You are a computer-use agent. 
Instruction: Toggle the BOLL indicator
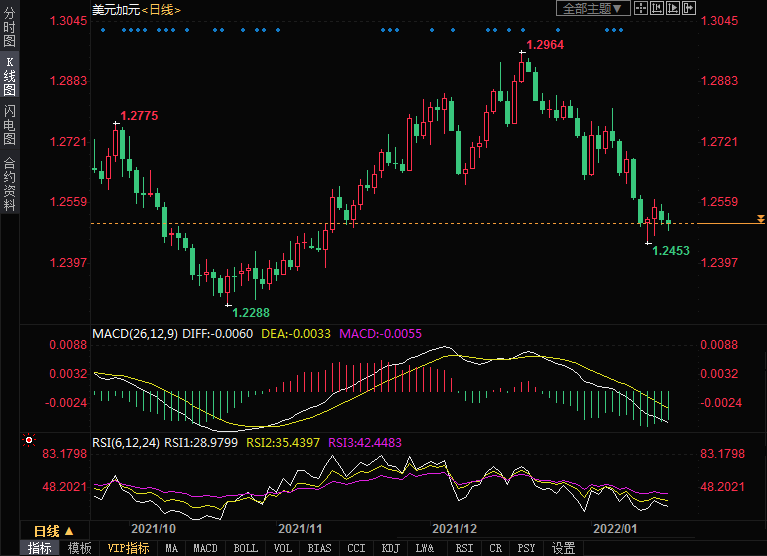pos(245,548)
